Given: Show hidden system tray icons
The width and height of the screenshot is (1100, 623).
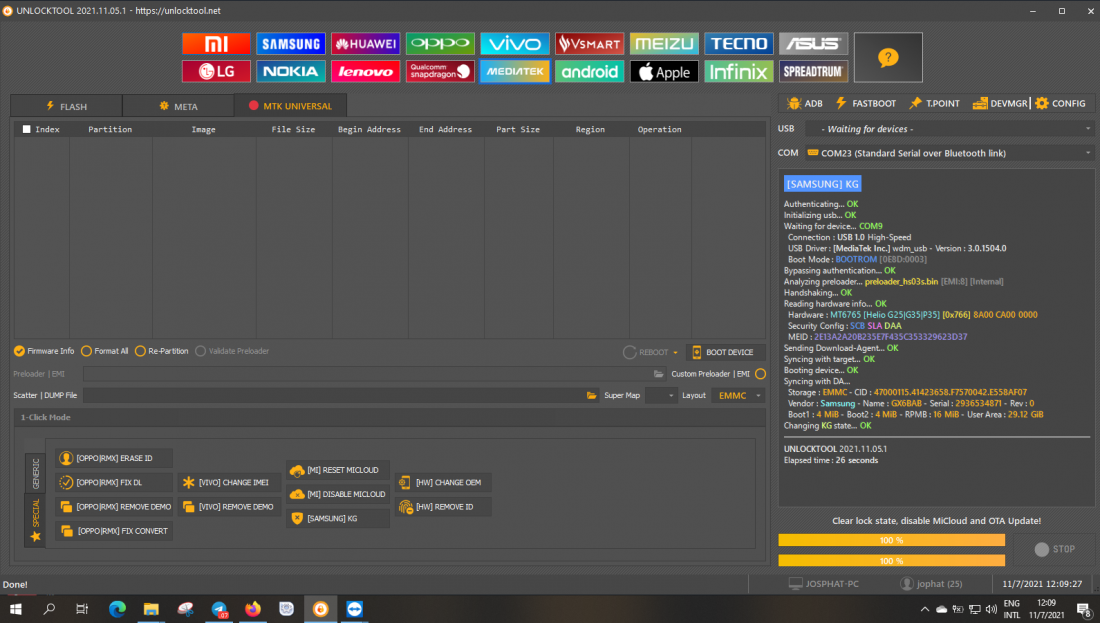Looking at the screenshot, I should click(x=925, y=609).
